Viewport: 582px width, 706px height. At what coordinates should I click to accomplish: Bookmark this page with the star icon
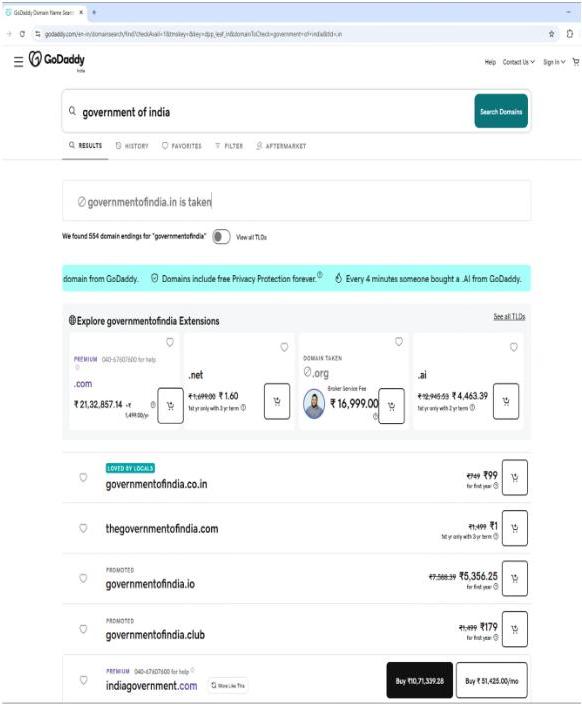click(x=551, y=34)
